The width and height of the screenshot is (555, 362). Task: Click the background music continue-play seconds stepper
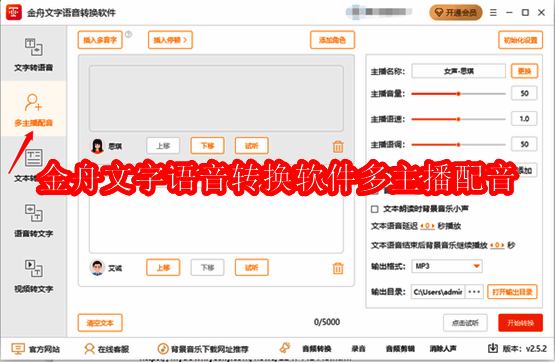pos(497,245)
